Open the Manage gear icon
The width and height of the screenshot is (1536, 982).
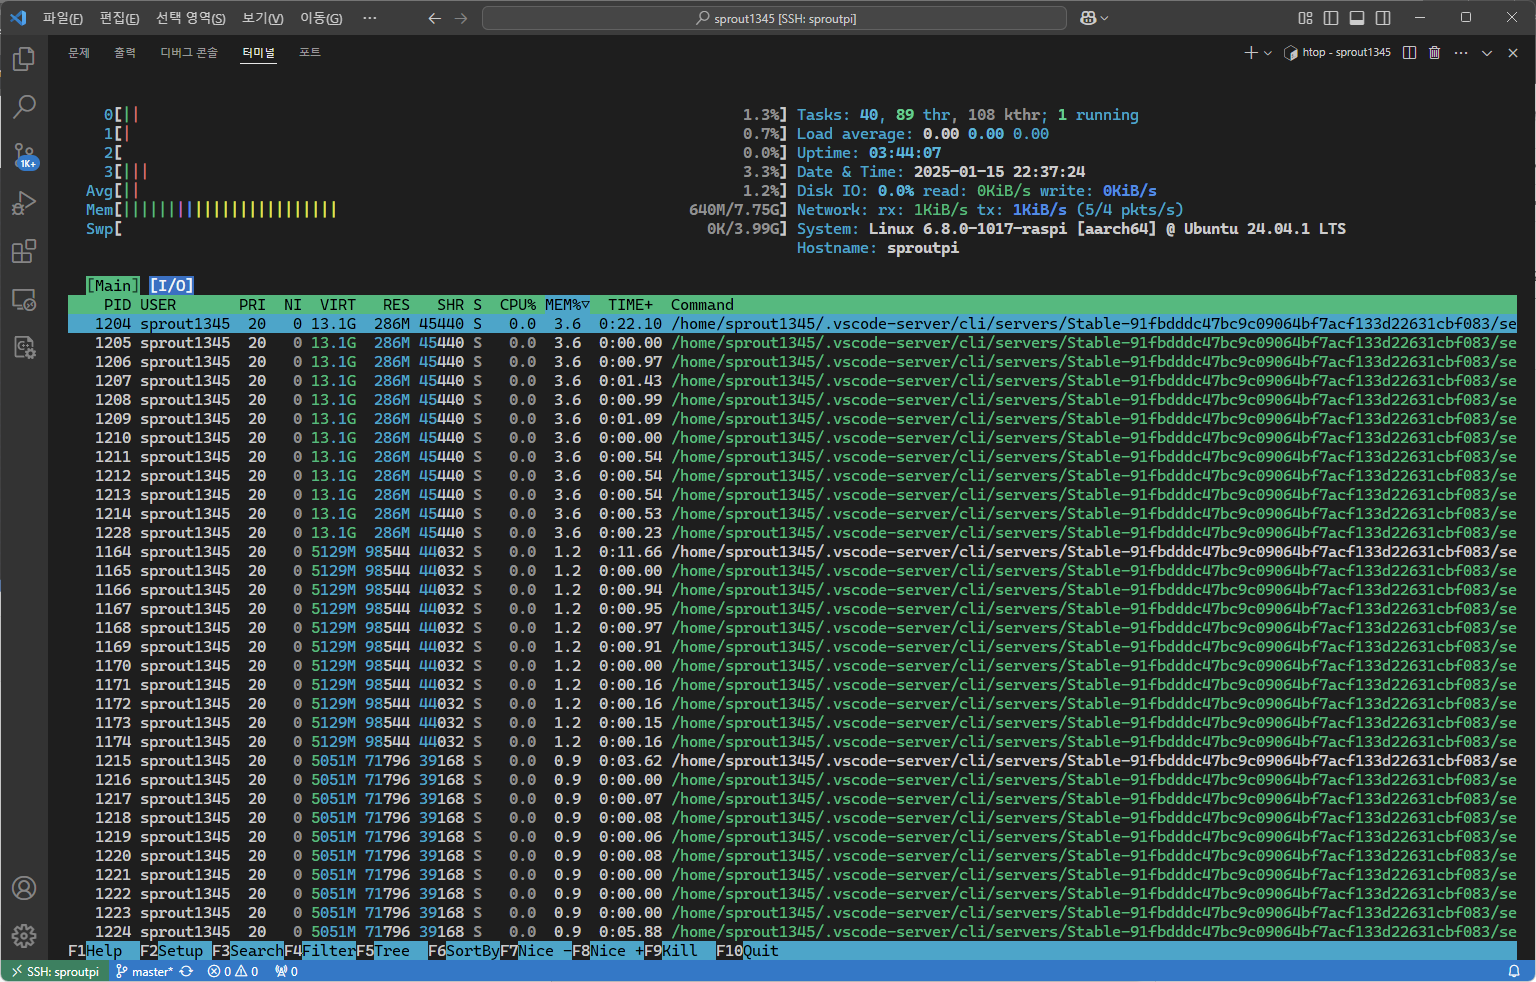pos(24,936)
